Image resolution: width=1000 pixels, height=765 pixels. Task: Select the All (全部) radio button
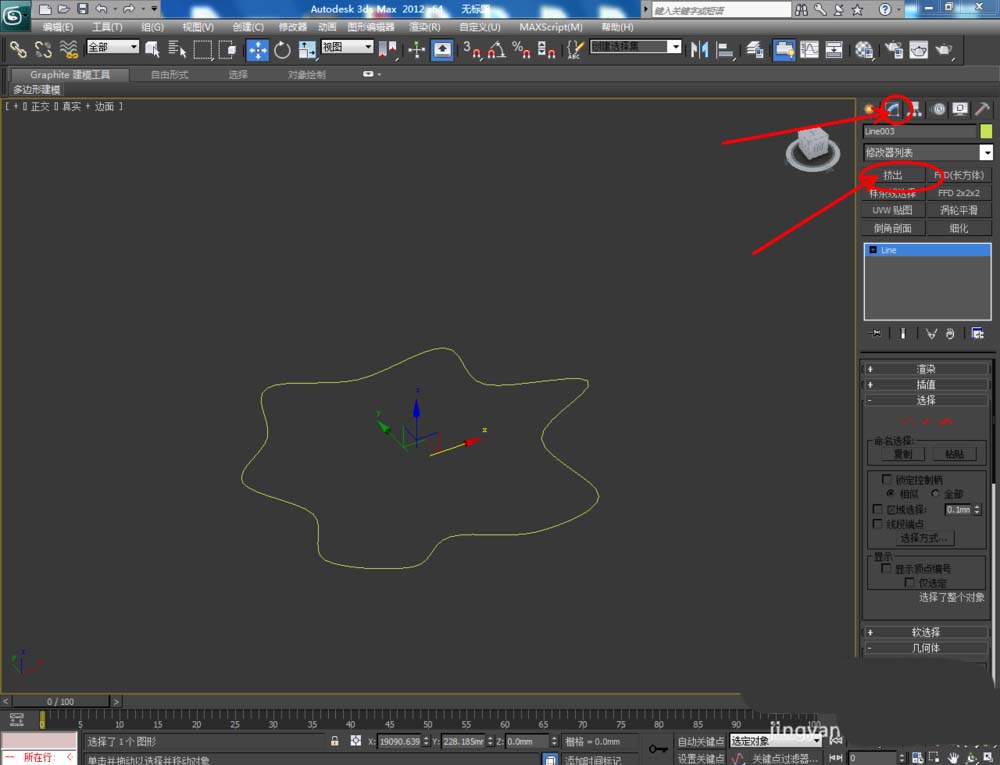(935, 493)
